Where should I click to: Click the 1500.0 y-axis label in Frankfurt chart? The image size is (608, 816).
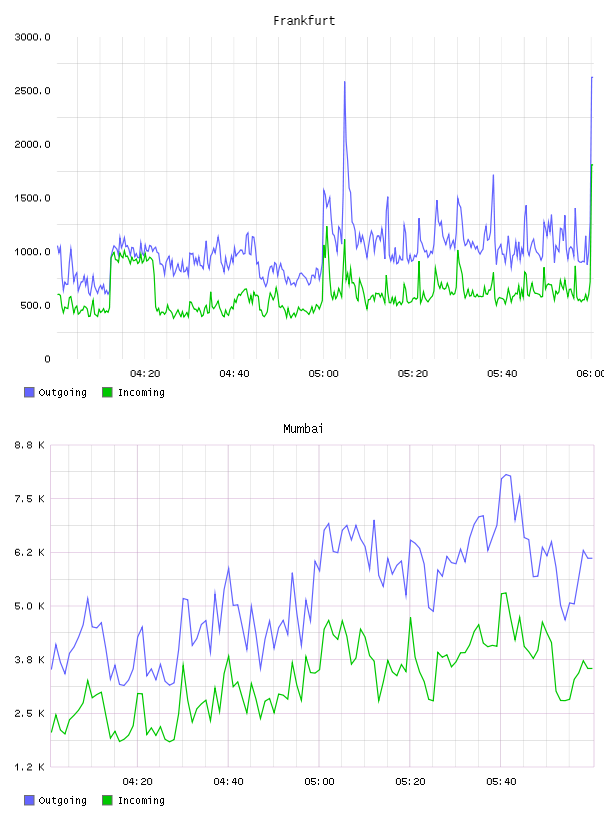point(32,198)
